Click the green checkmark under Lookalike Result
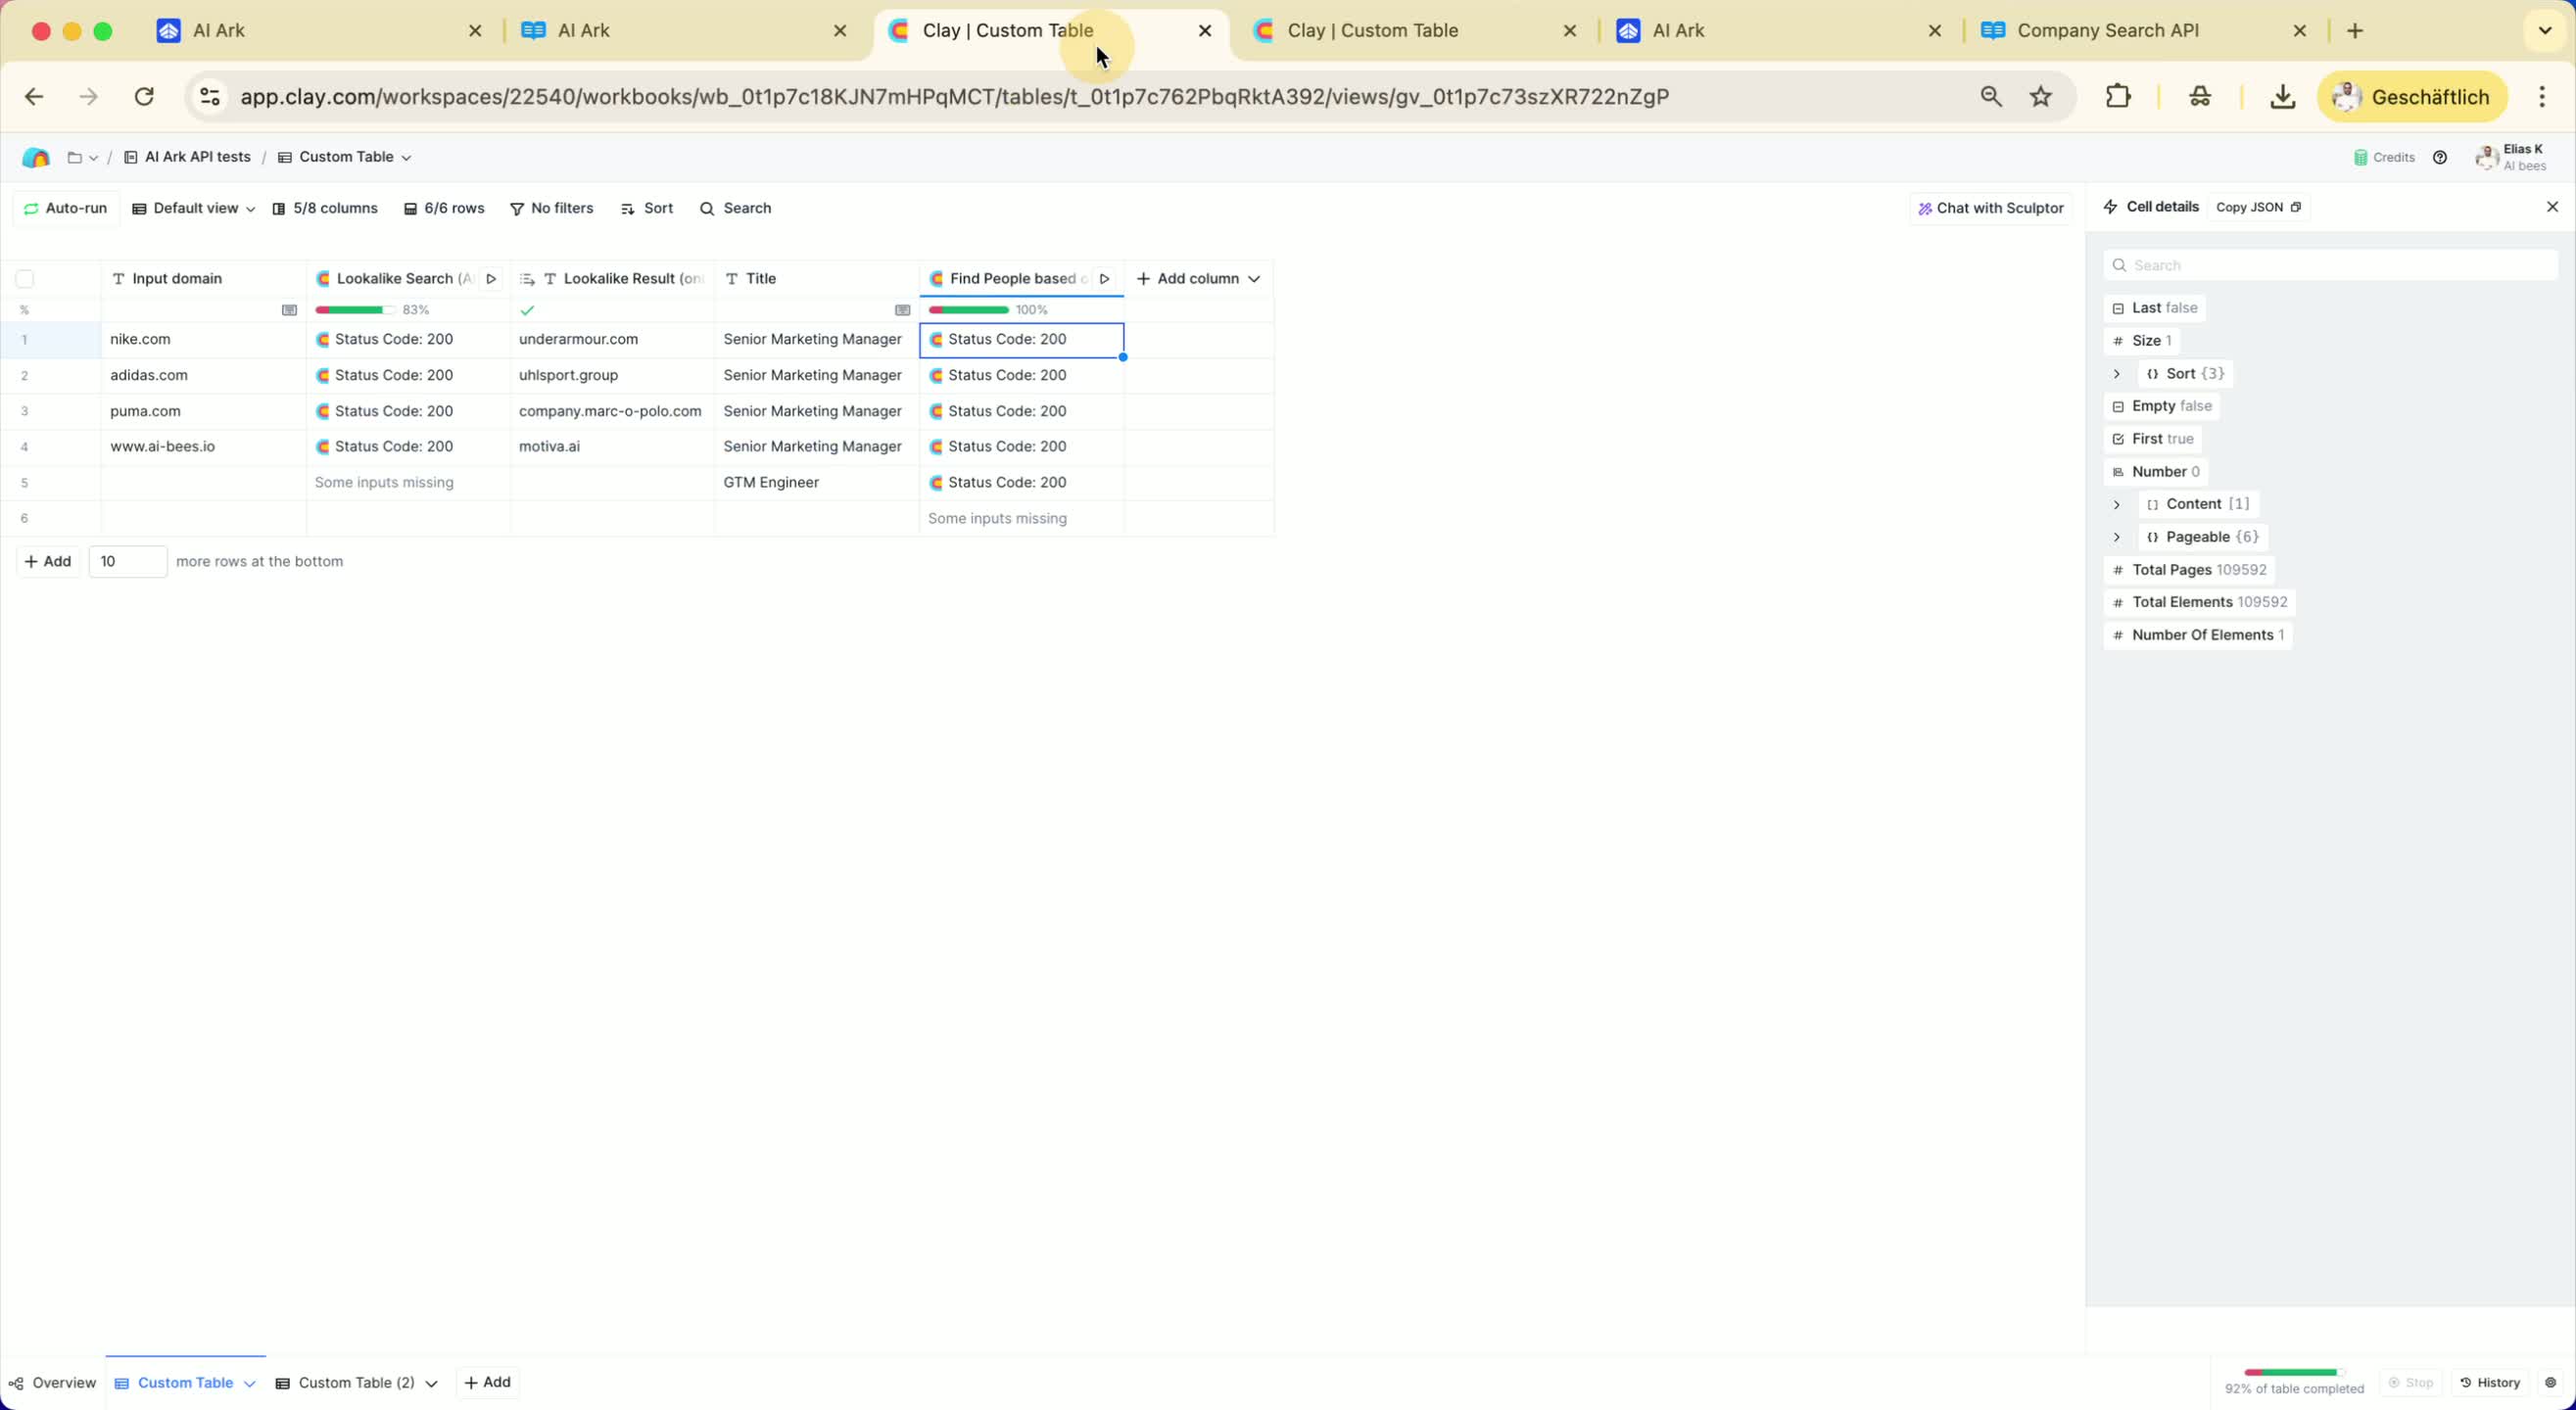 click(527, 310)
